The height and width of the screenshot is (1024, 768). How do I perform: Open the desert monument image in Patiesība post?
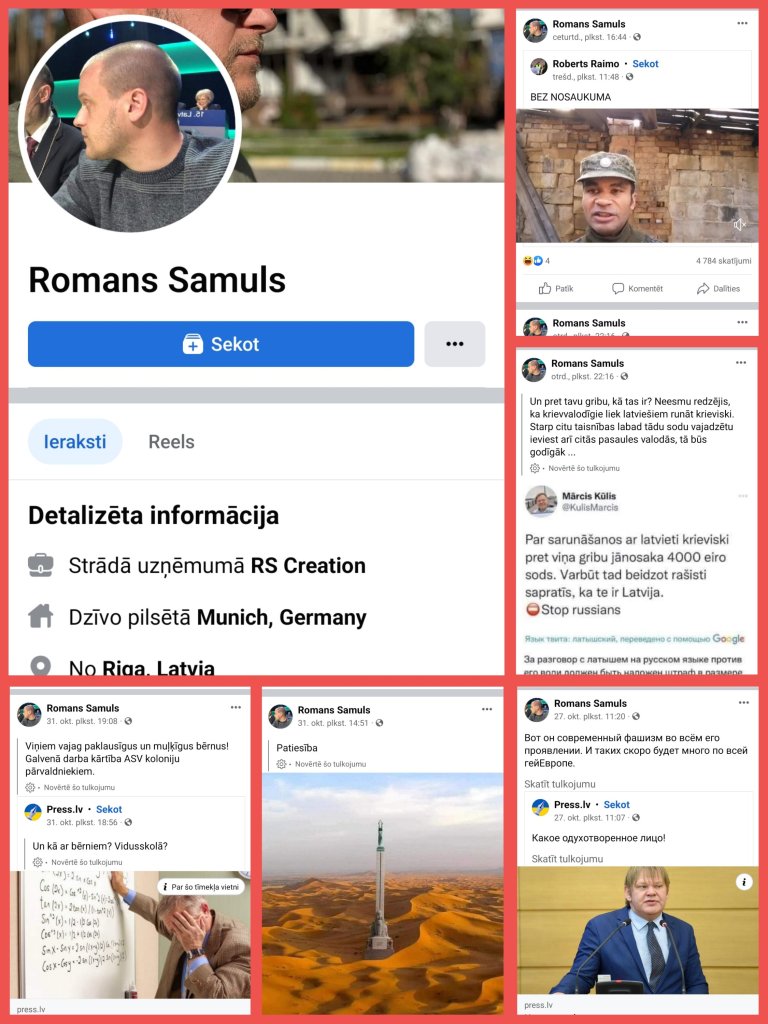(x=383, y=893)
